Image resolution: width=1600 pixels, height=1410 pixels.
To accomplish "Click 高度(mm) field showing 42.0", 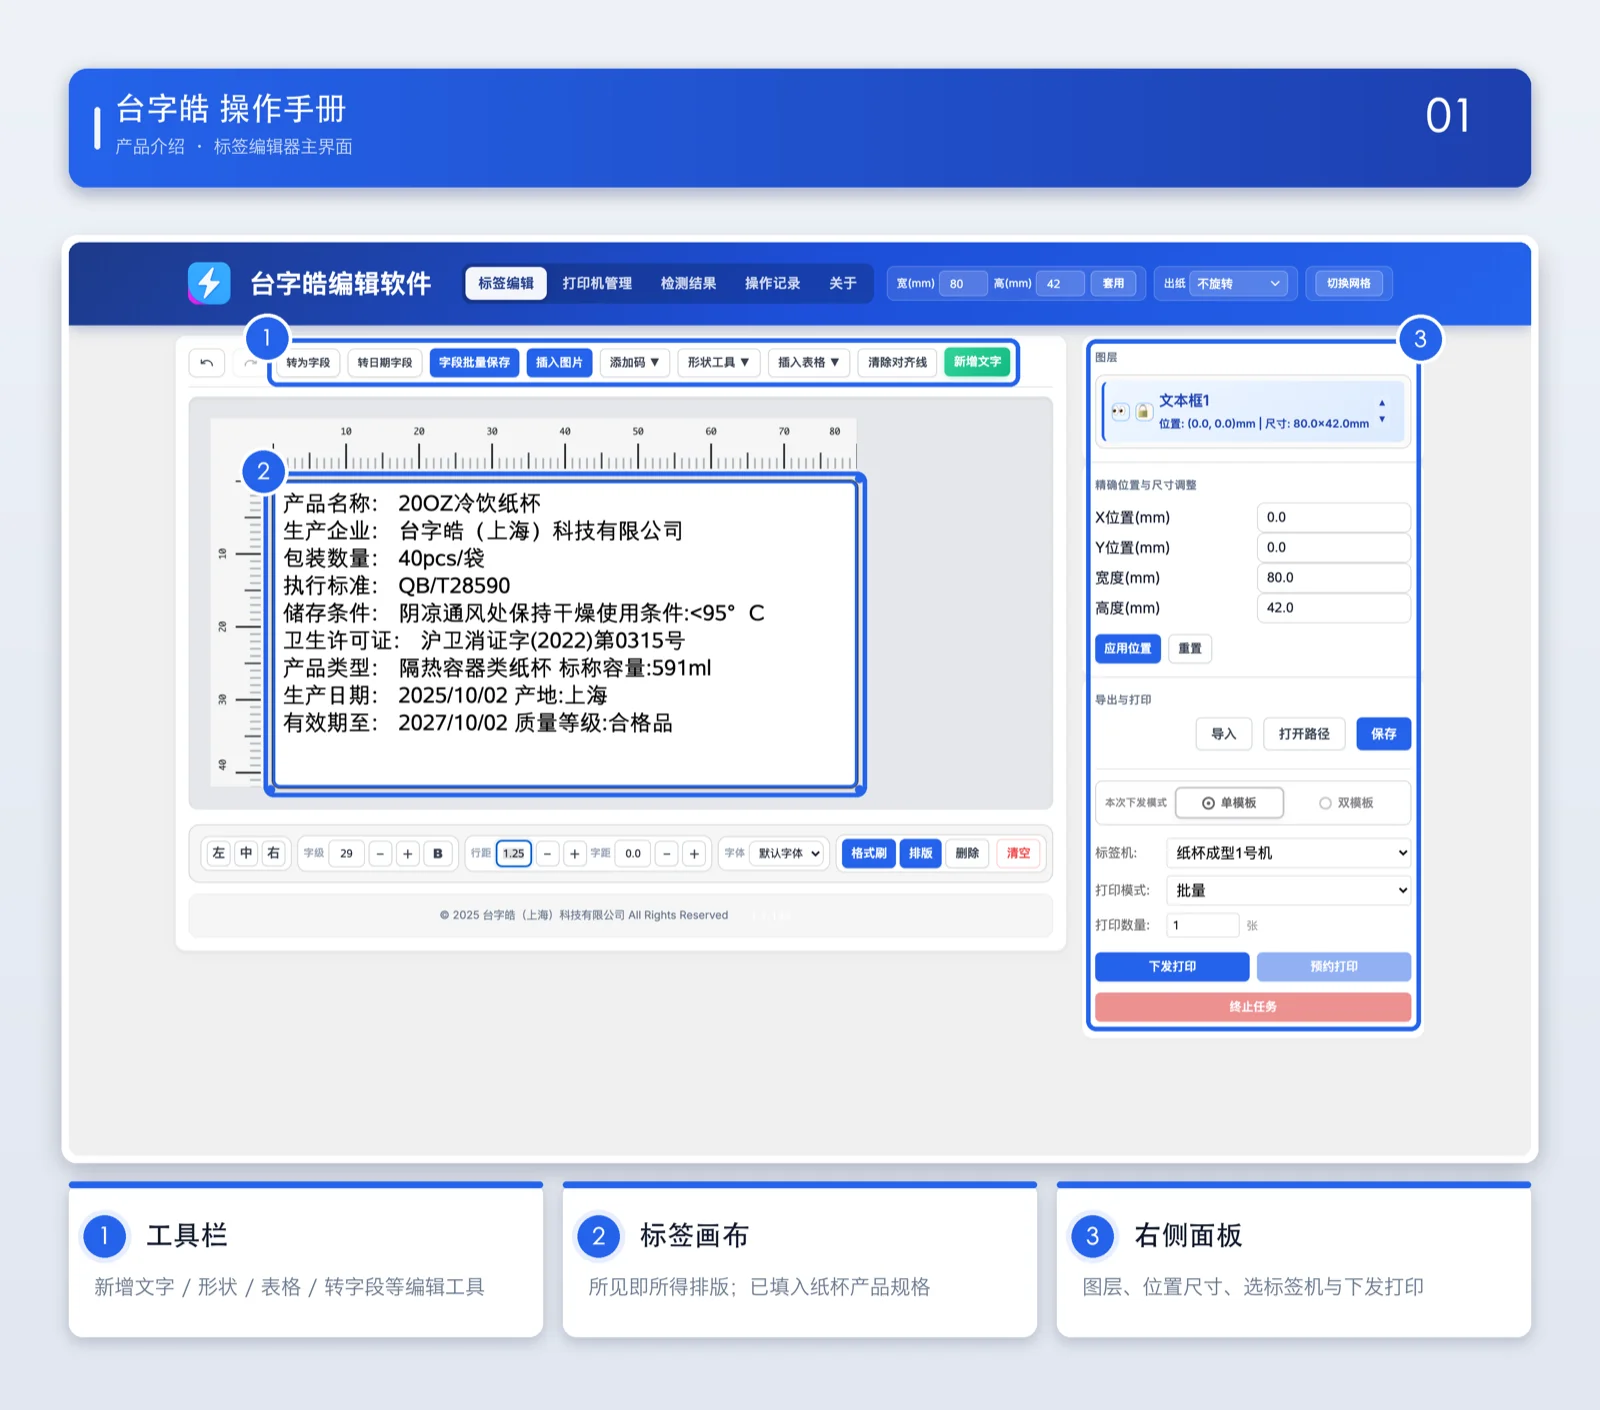I will (x=1334, y=608).
